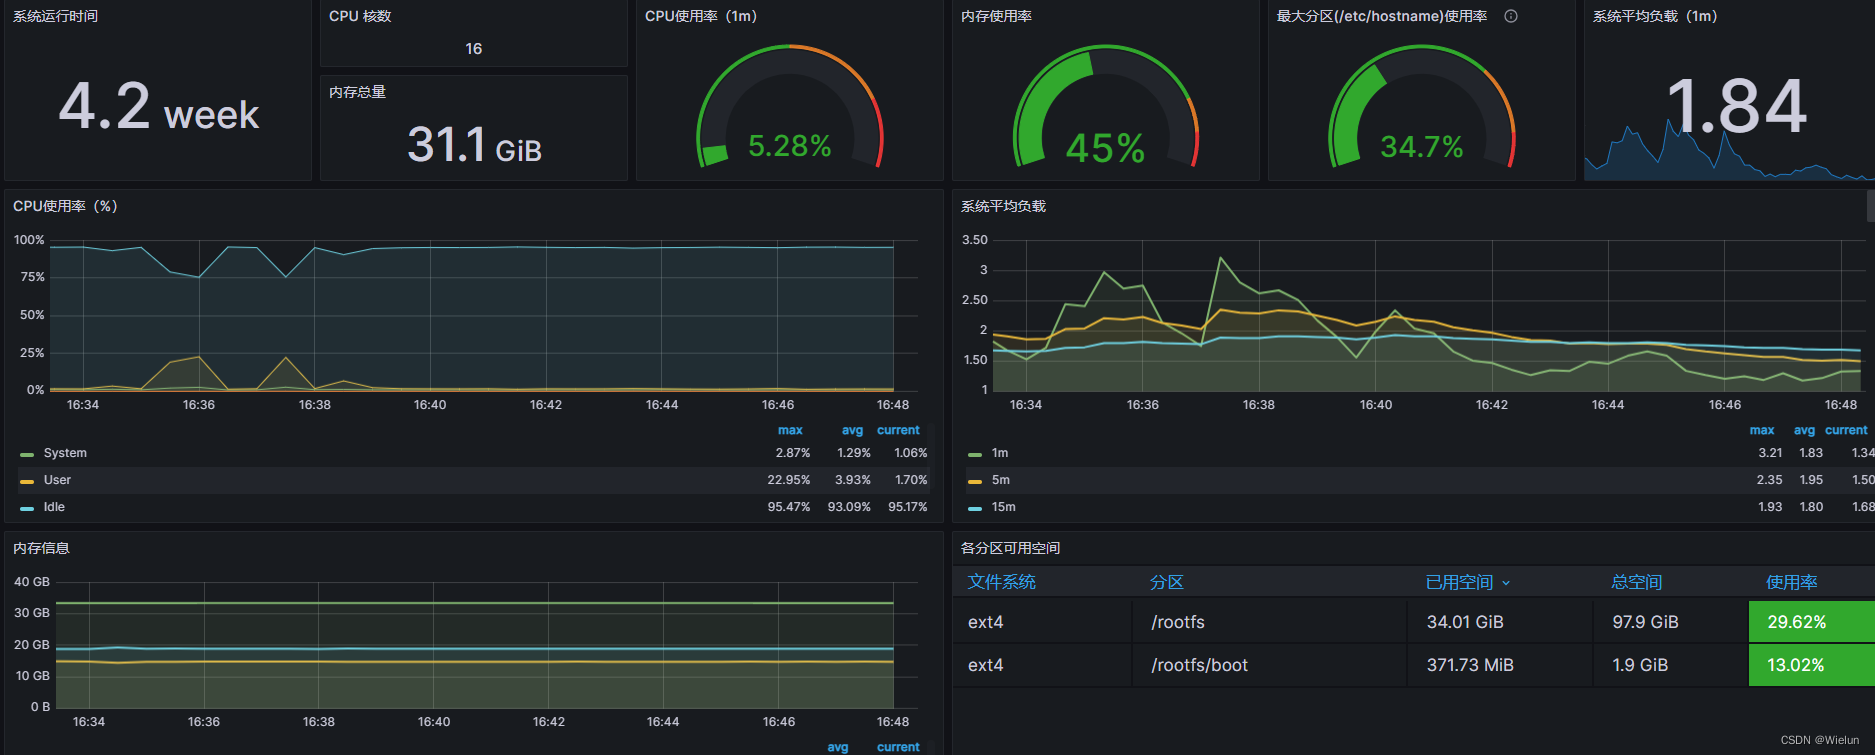Click the info icon beside 最大分区 usage title

point(1511,16)
